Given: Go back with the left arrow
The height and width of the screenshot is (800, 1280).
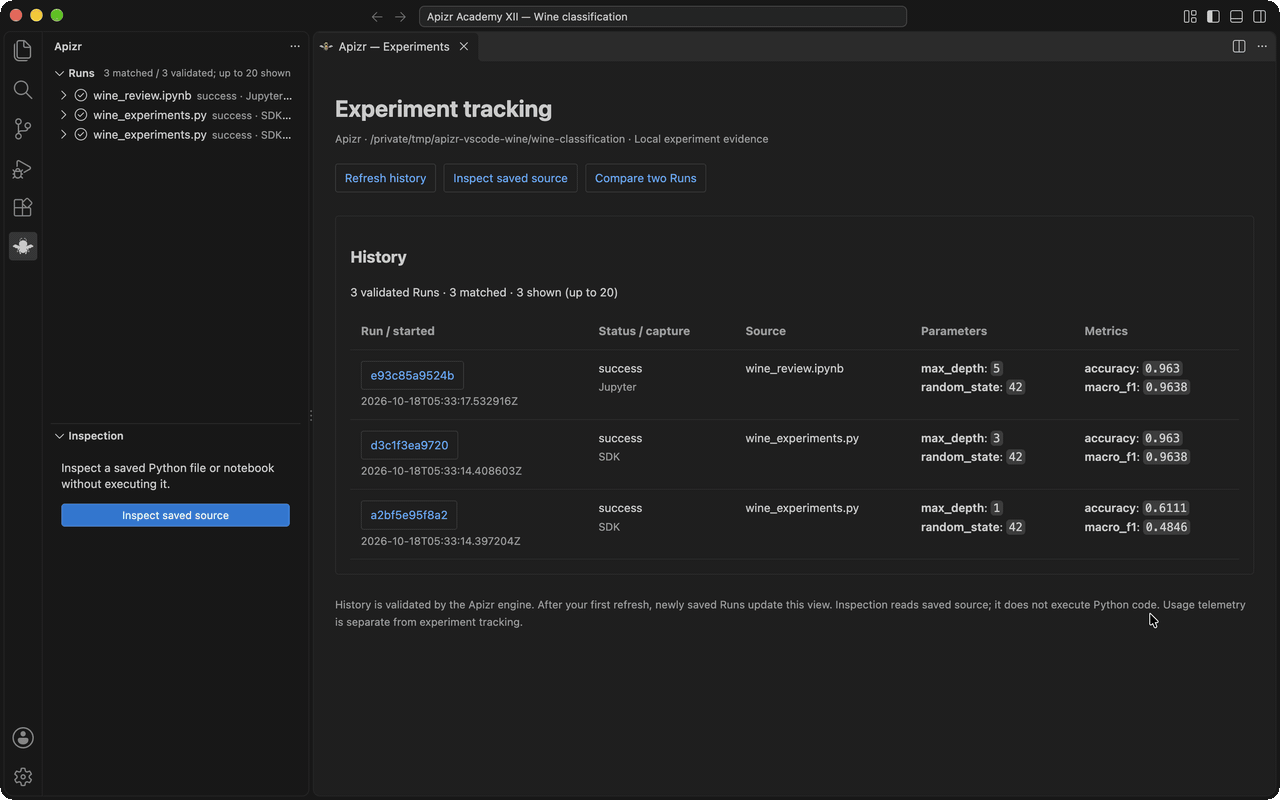Looking at the screenshot, I should [377, 17].
